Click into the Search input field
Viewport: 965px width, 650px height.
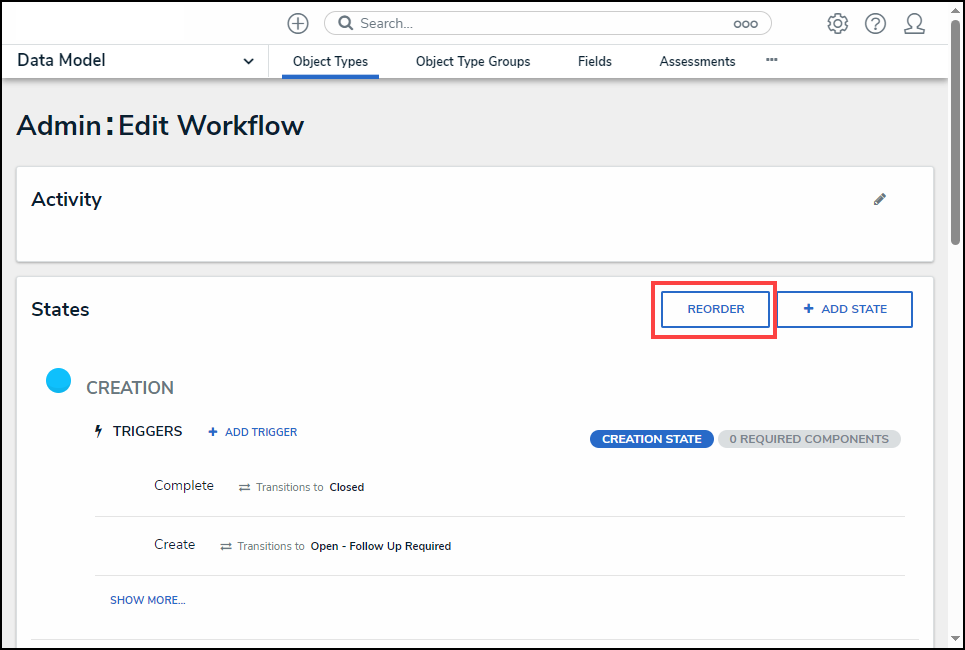pos(540,23)
